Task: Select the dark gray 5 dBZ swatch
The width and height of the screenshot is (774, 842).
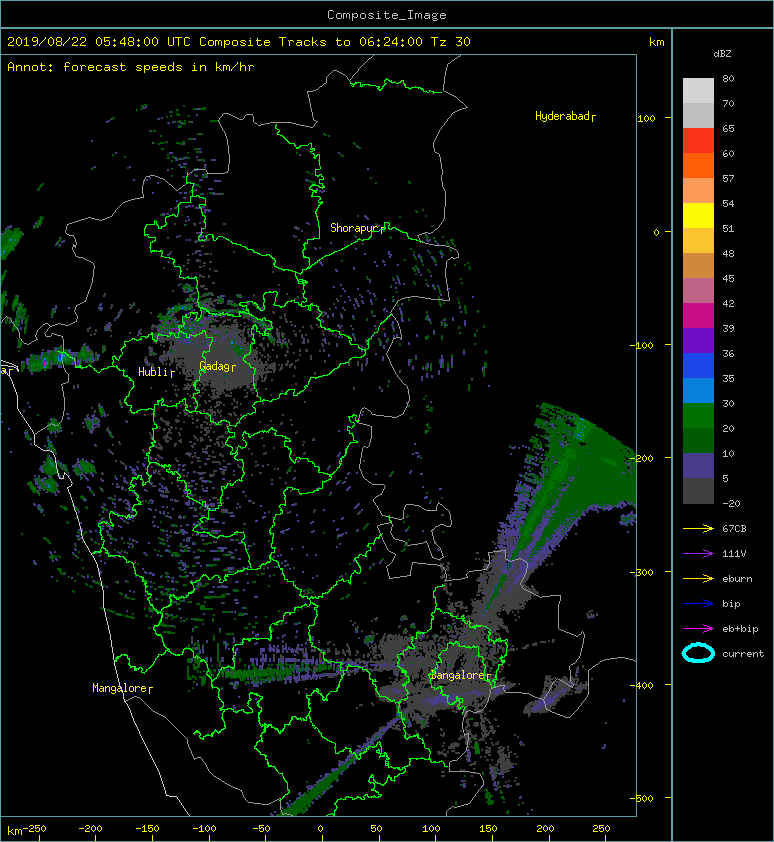Action: [x=698, y=491]
